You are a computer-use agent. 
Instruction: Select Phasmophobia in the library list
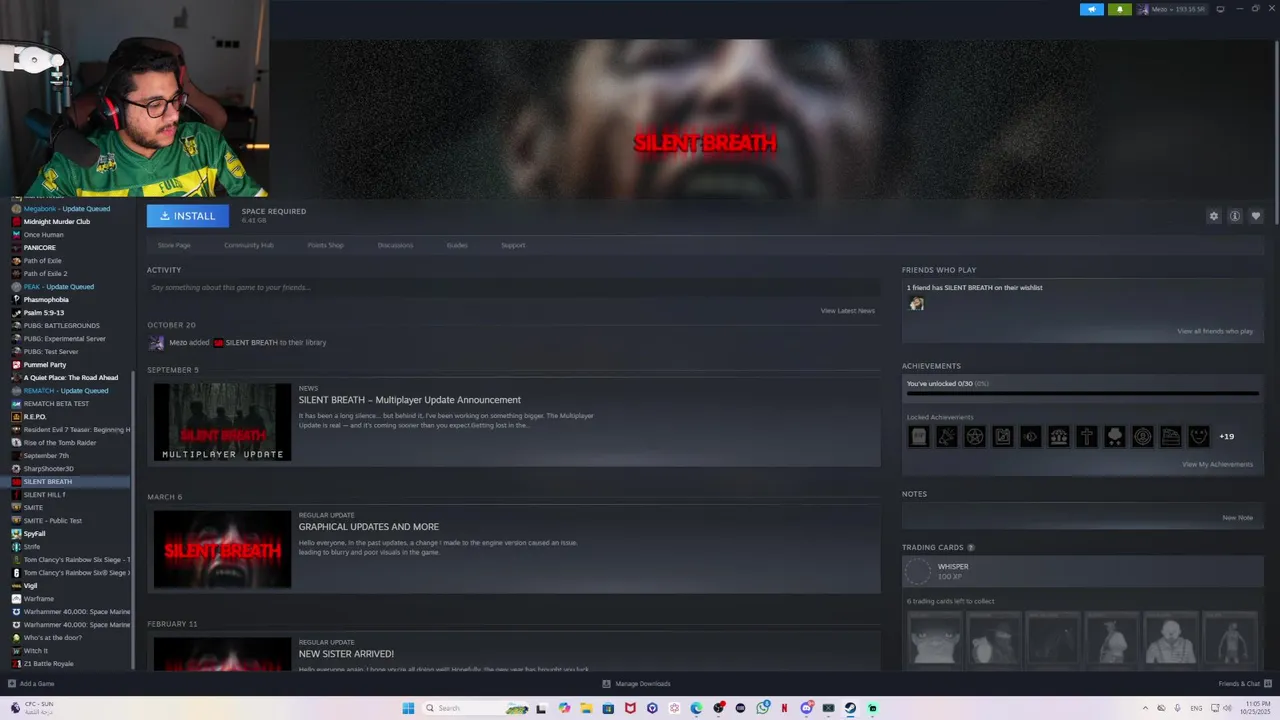[46, 300]
